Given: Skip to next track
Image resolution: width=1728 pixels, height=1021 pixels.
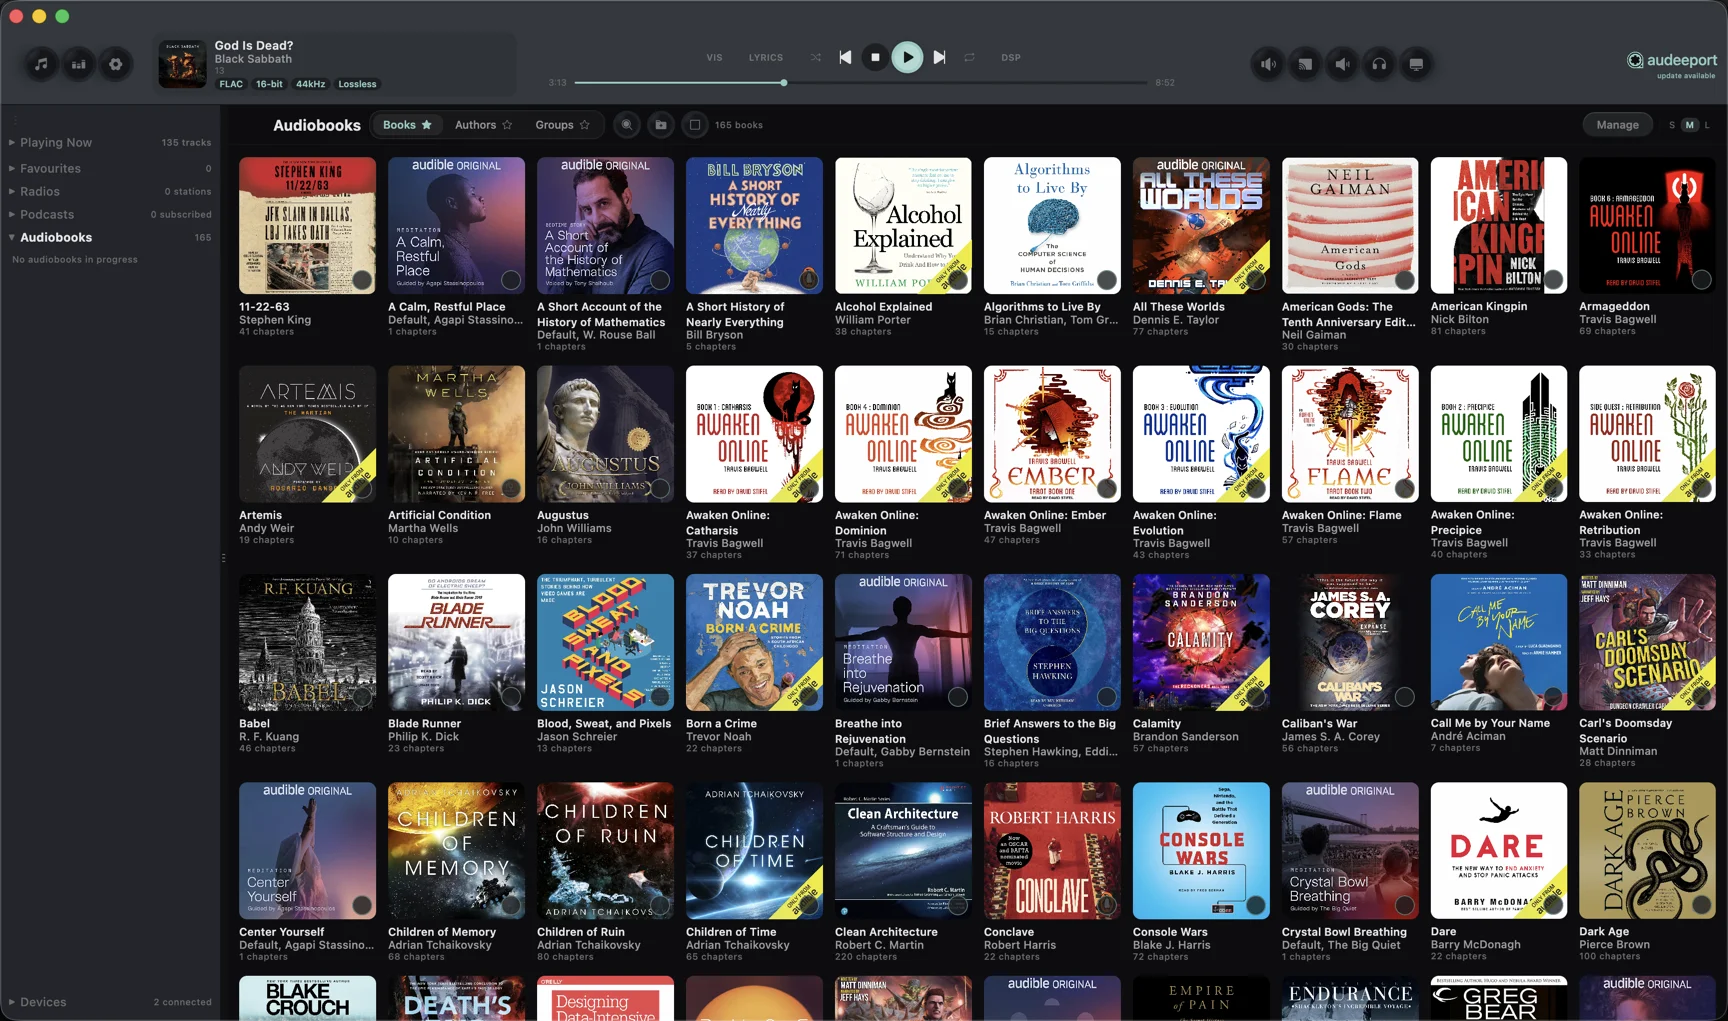Looking at the screenshot, I should (939, 58).
